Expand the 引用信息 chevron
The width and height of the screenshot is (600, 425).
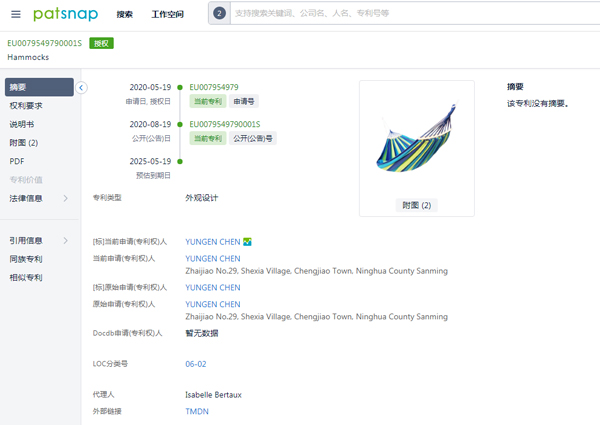pos(65,241)
